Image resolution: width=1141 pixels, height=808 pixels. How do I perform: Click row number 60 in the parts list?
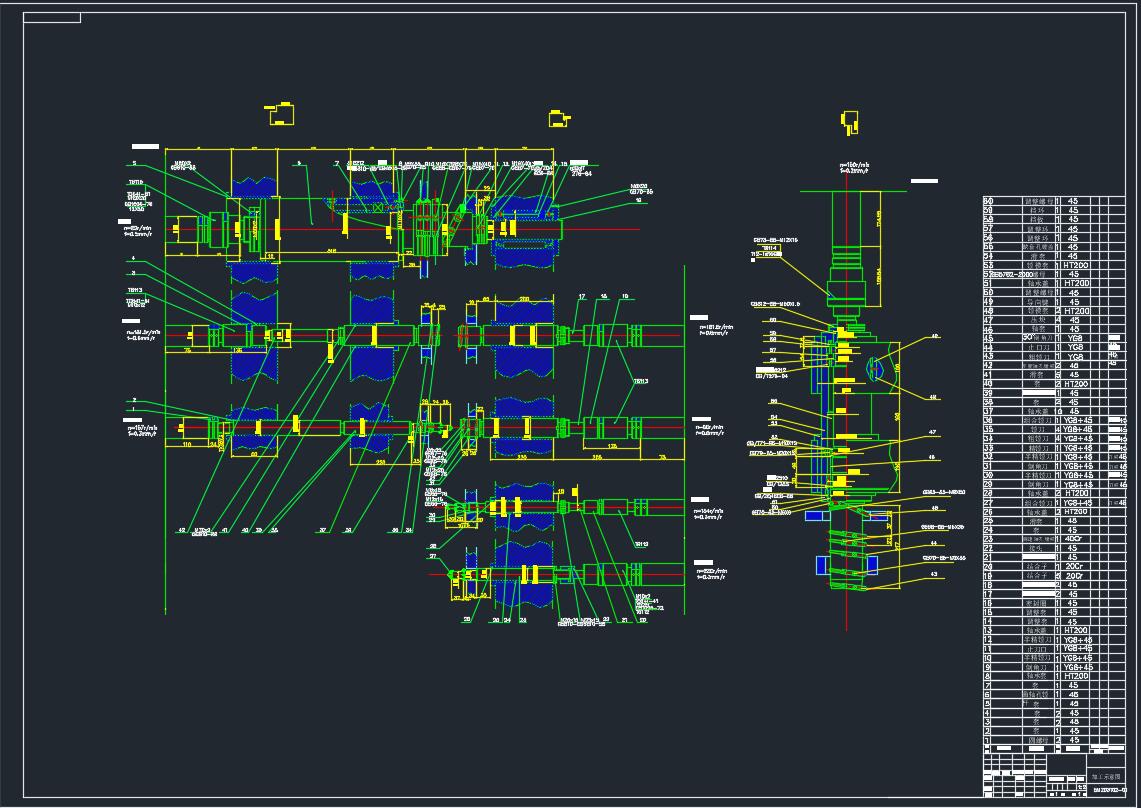(989, 201)
